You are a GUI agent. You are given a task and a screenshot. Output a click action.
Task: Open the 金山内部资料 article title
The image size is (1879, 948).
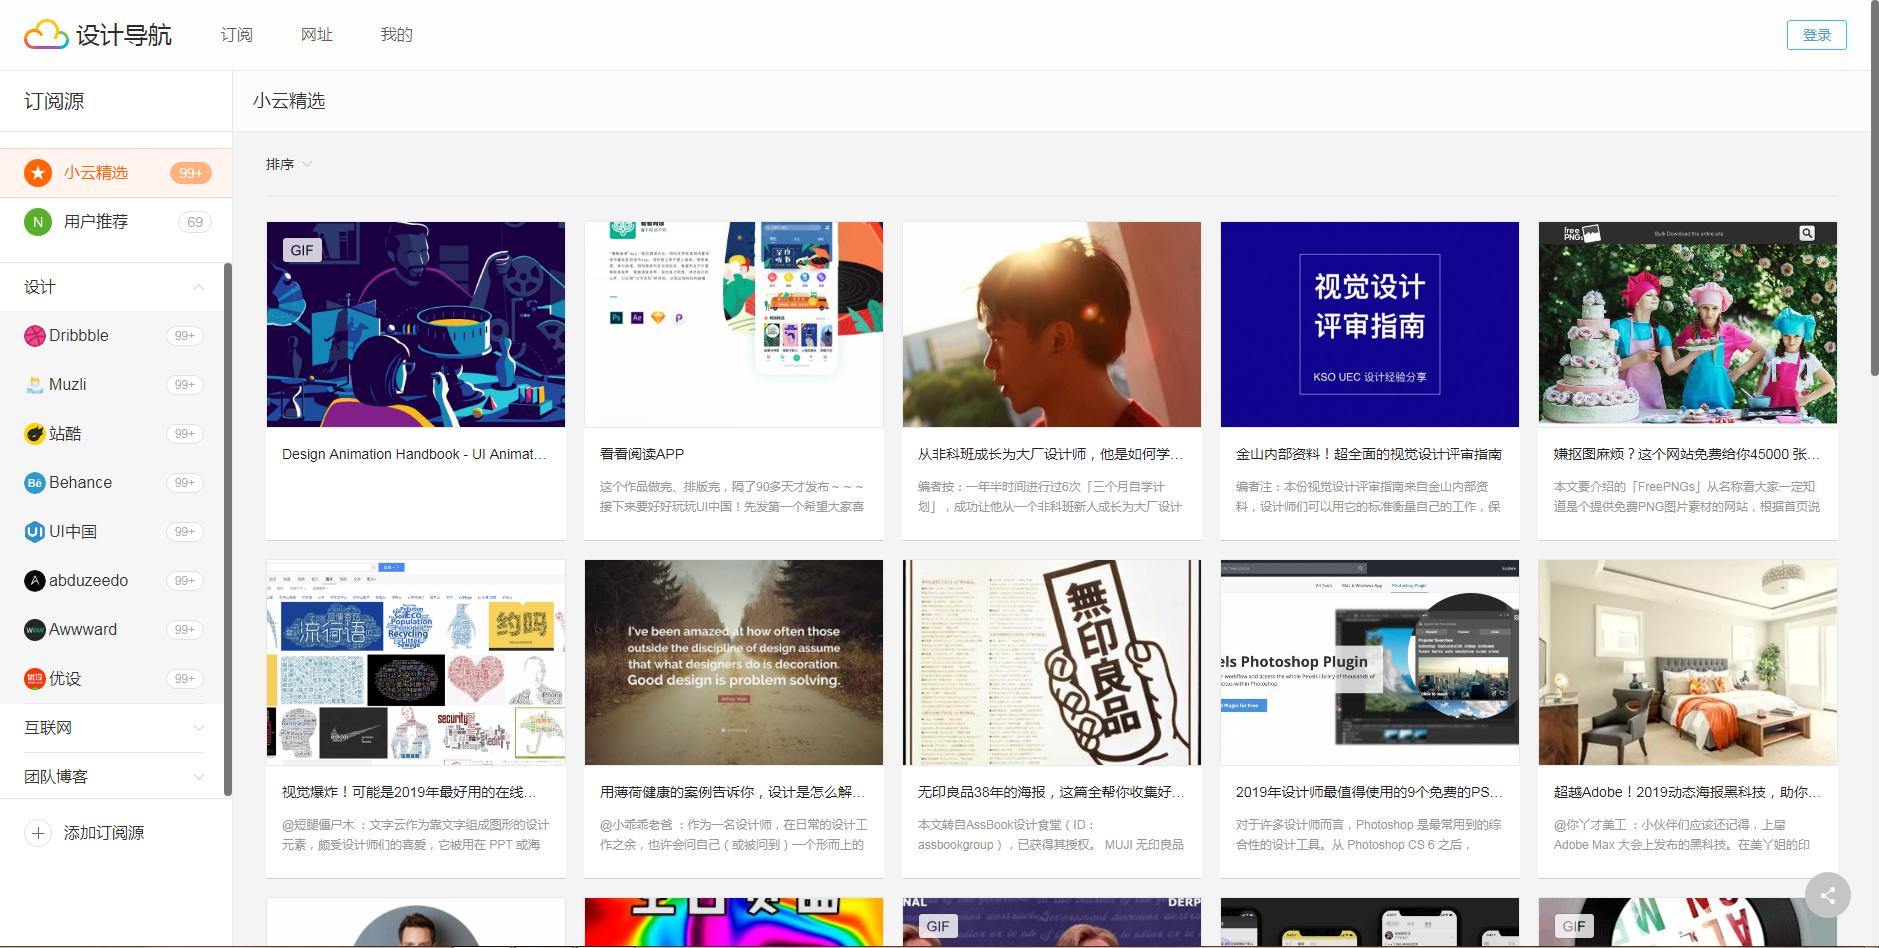tap(1369, 454)
